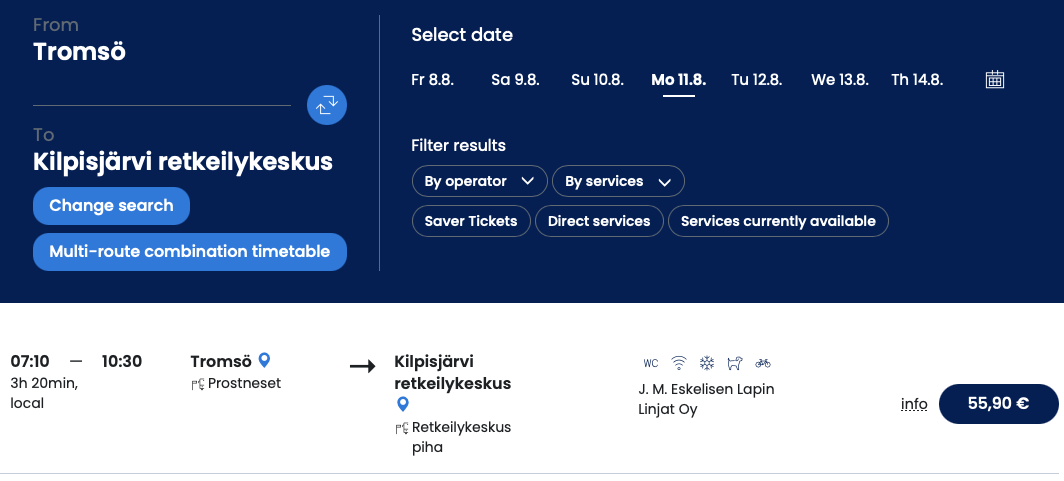Toggle Services currently available filter

point(778,221)
